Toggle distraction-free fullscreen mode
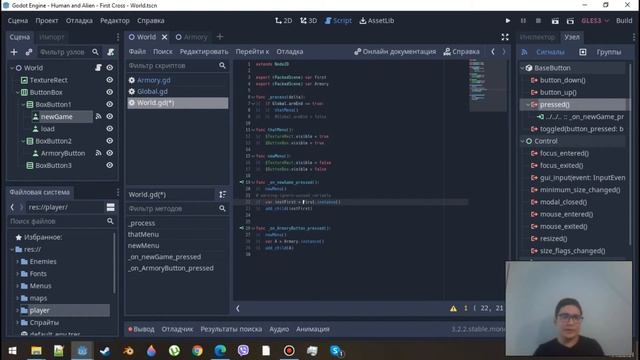The height and width of the screenshot is (360, 640). [505, 37]
